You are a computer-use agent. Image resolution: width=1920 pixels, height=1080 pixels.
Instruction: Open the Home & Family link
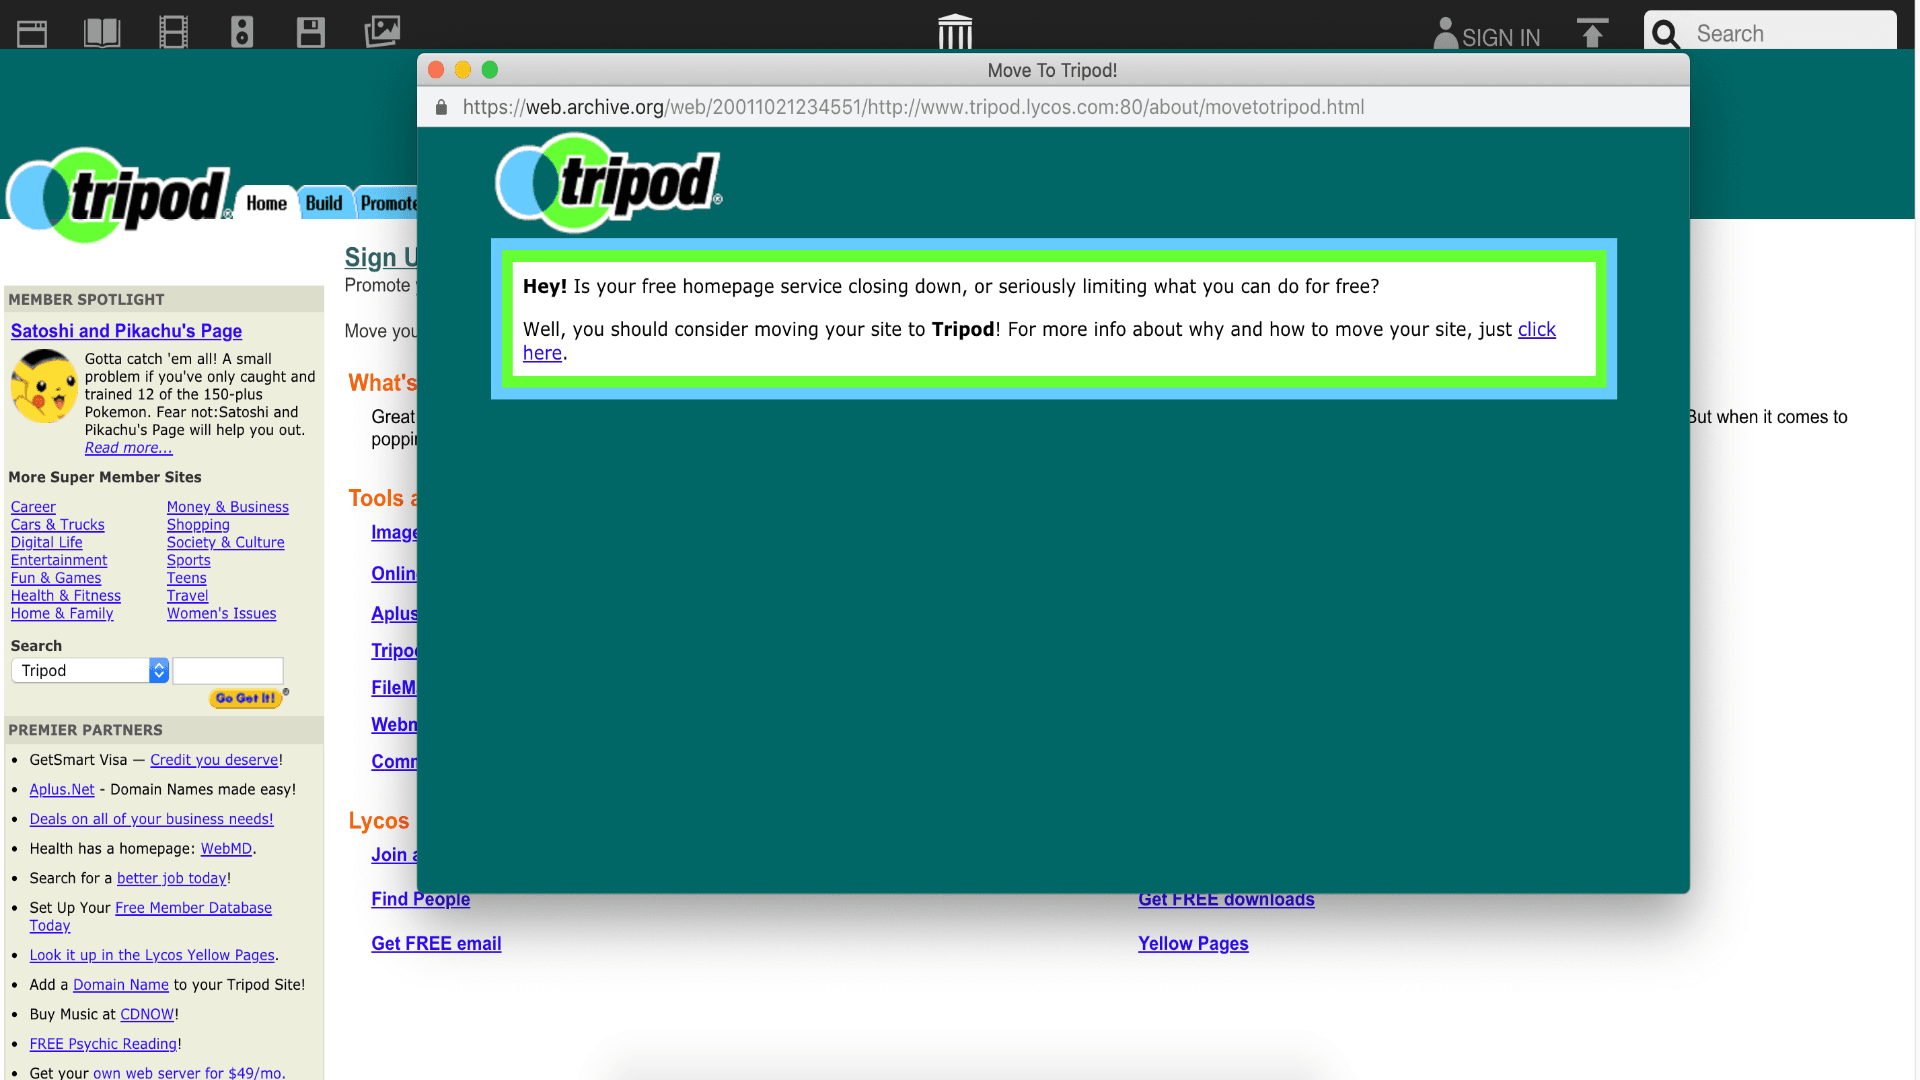tap(61, 614)
